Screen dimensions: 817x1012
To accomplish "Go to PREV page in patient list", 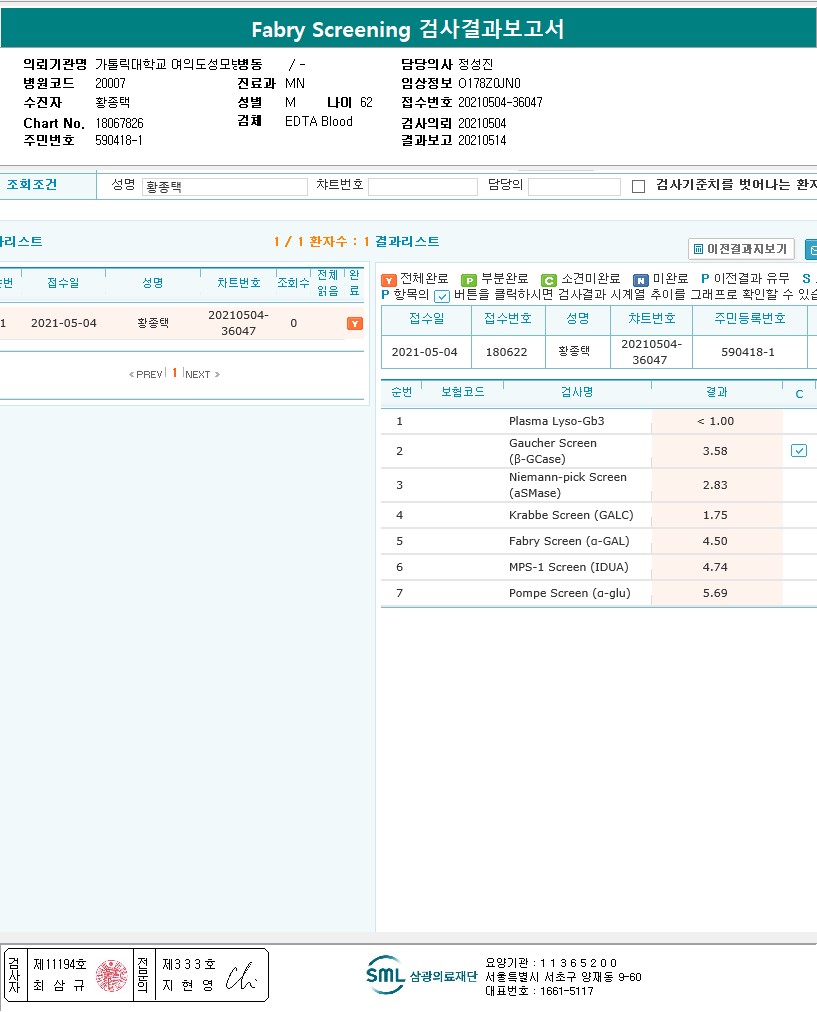I will pos(146,375).
